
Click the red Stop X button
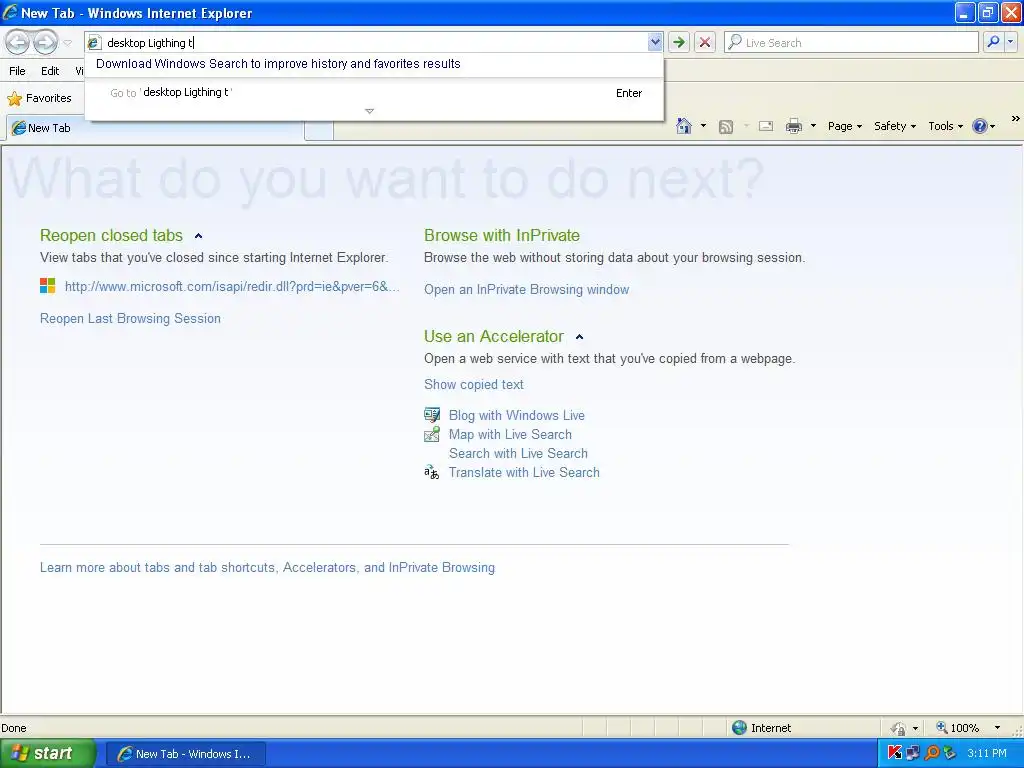tap(705, 42)
